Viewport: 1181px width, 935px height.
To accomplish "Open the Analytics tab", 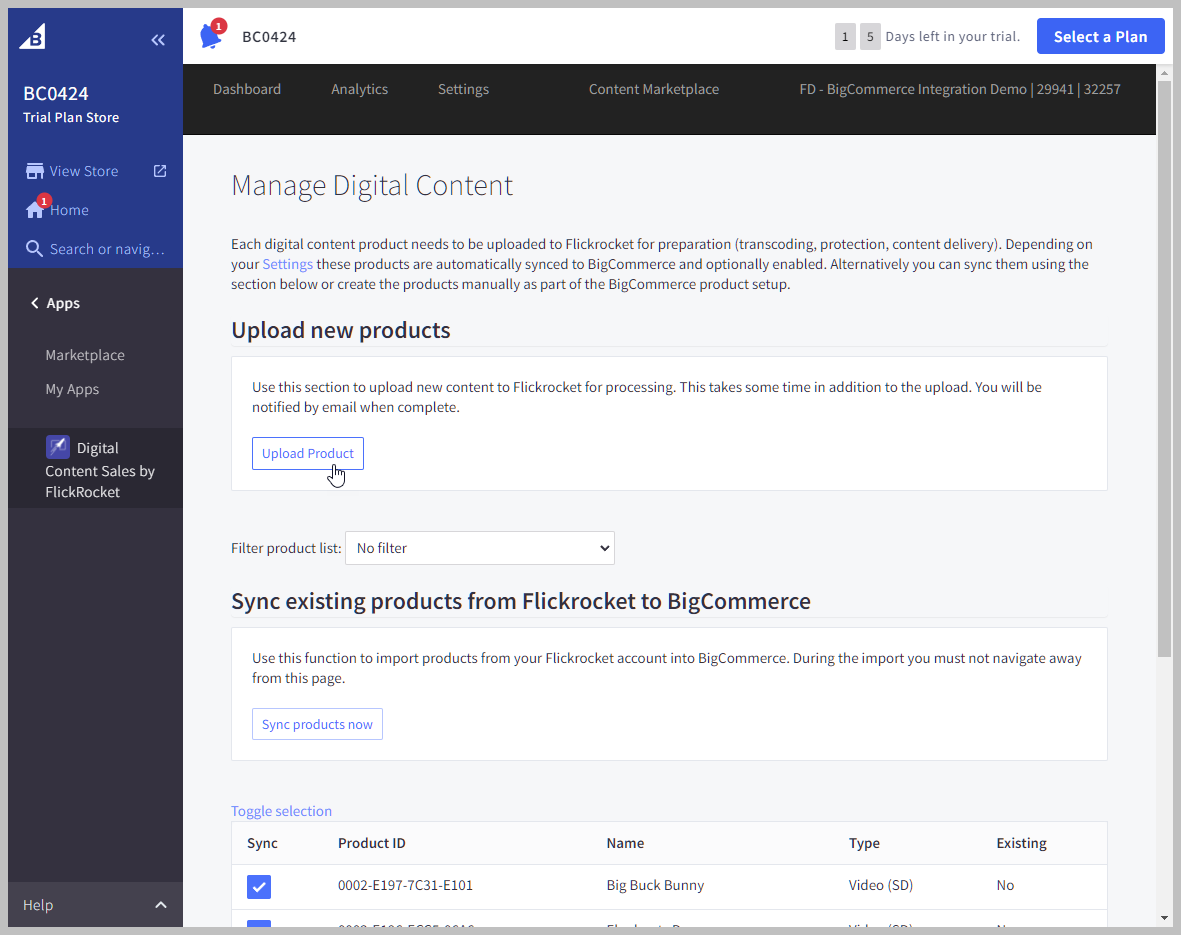I will point(359,89).
